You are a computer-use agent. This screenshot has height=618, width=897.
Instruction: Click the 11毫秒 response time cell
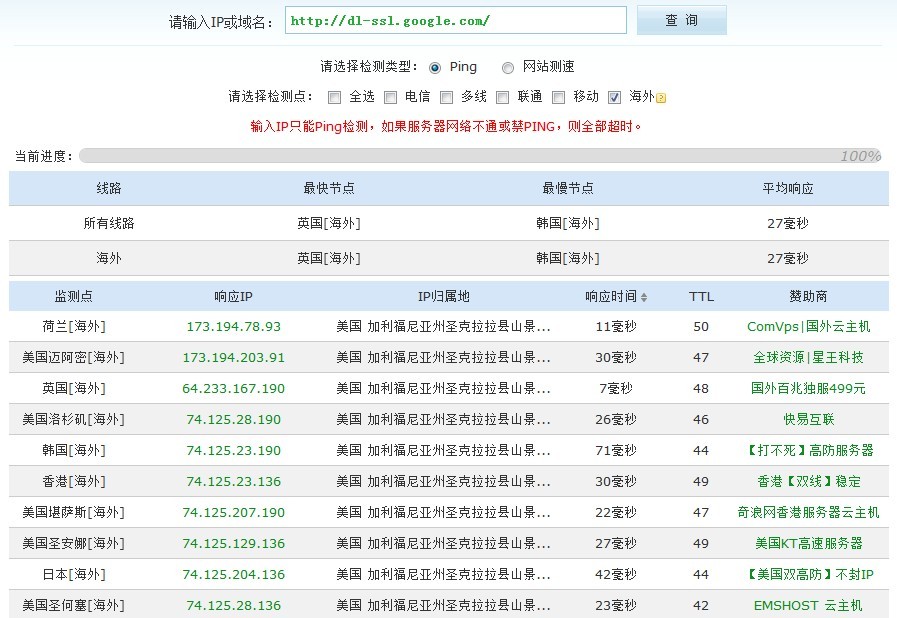(616, 327)
